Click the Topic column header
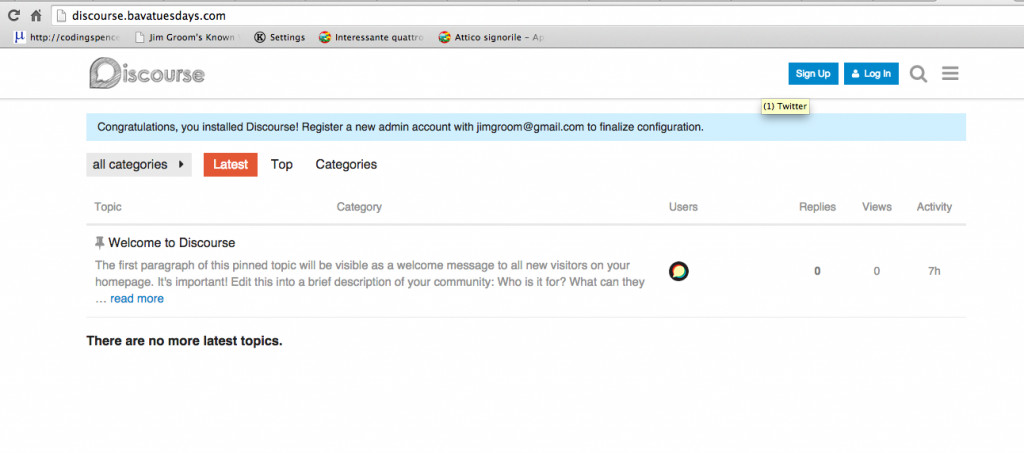The image size is (1024, 453). coord(108,207)
